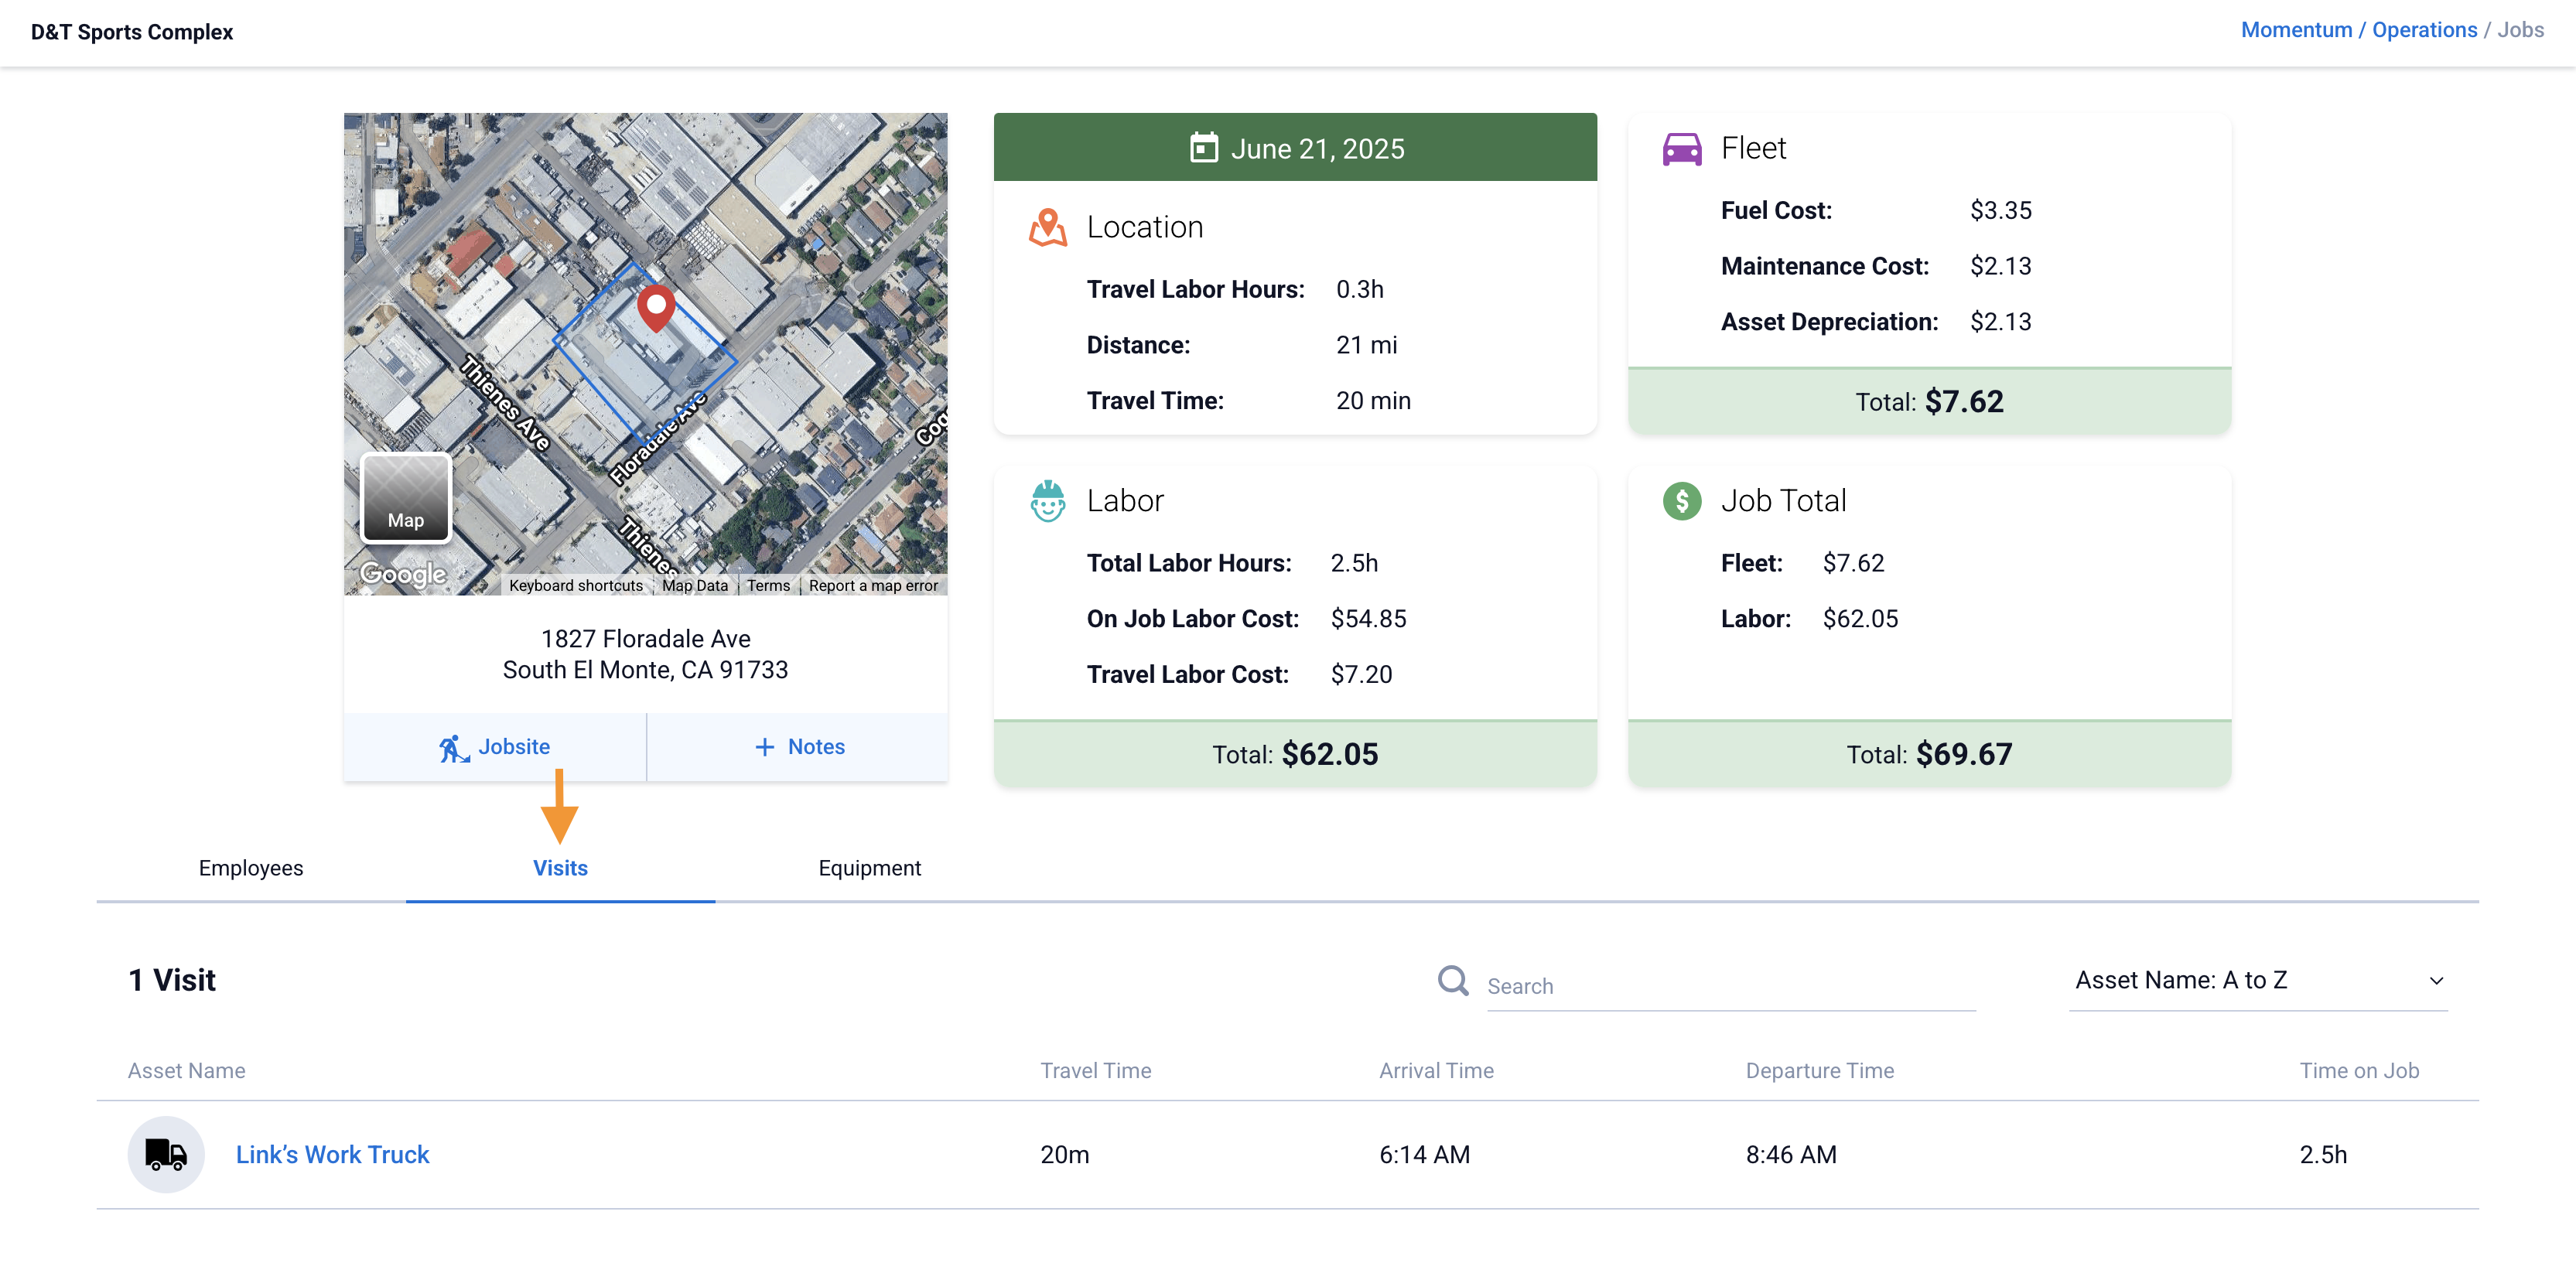Go to Momentum breadcrumb link

coord(2295,30)
